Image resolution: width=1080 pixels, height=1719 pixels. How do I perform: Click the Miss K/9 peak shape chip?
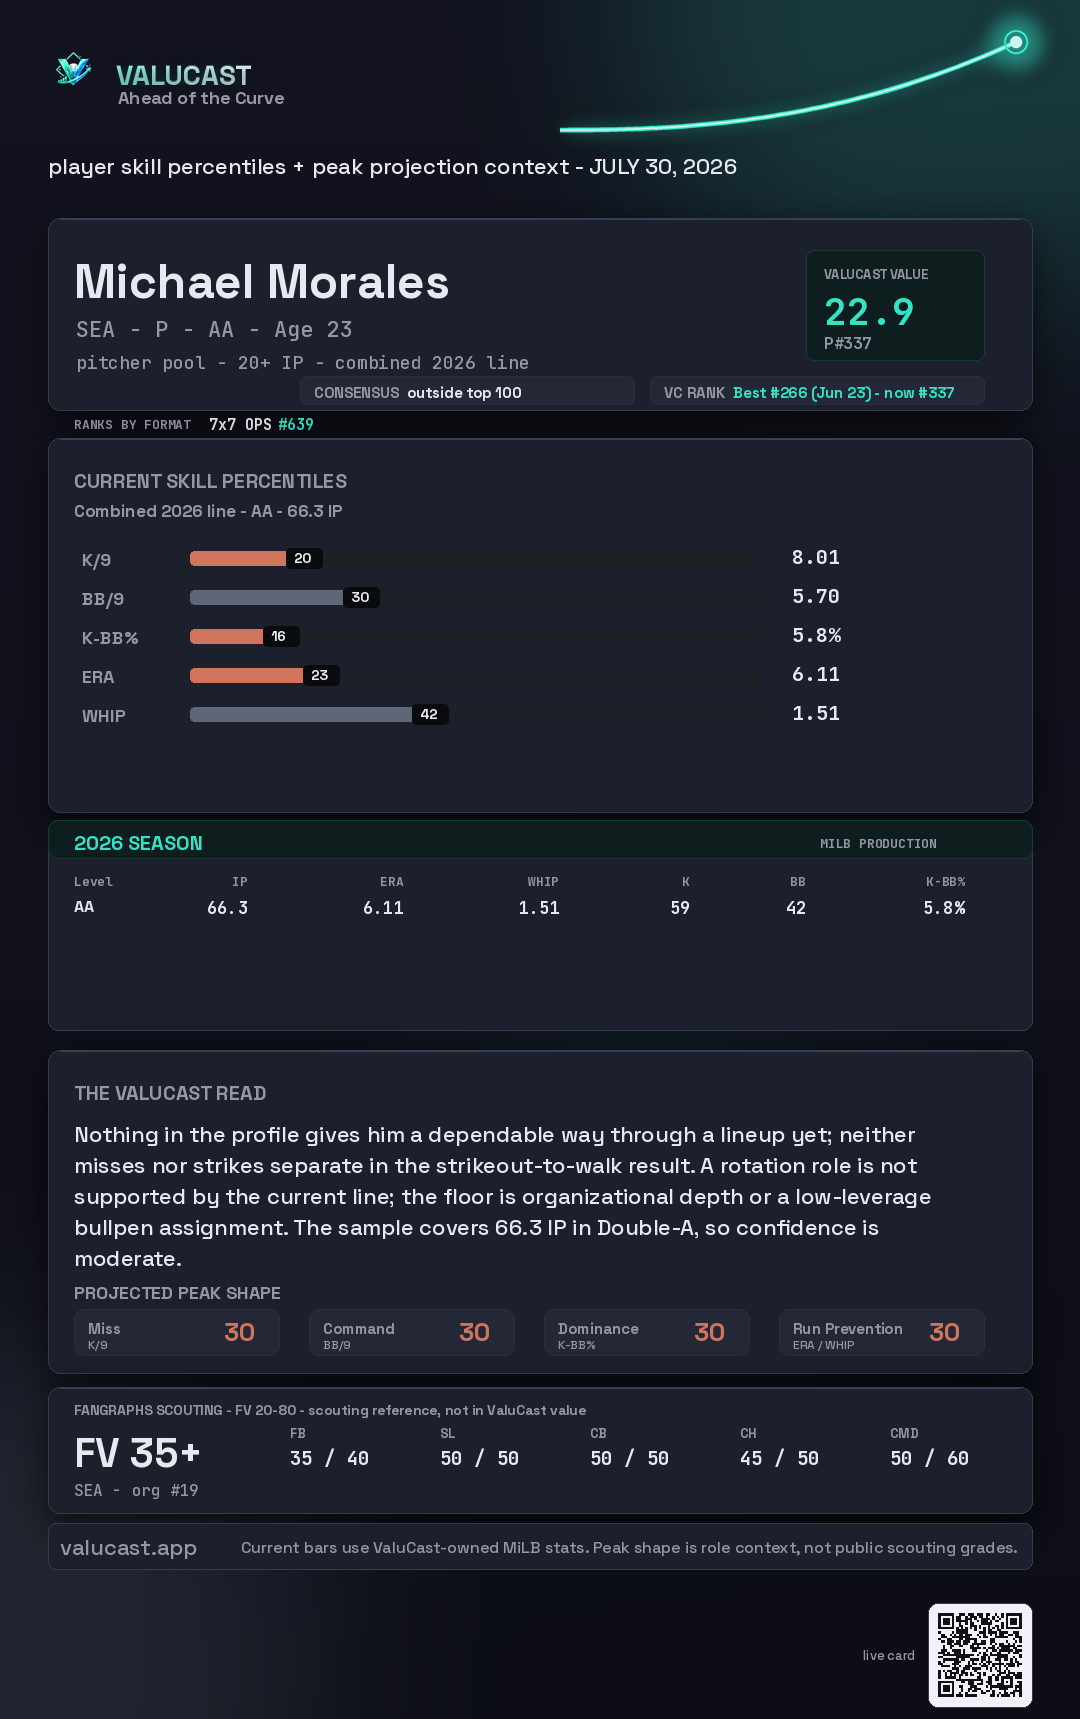point(177,1332)
